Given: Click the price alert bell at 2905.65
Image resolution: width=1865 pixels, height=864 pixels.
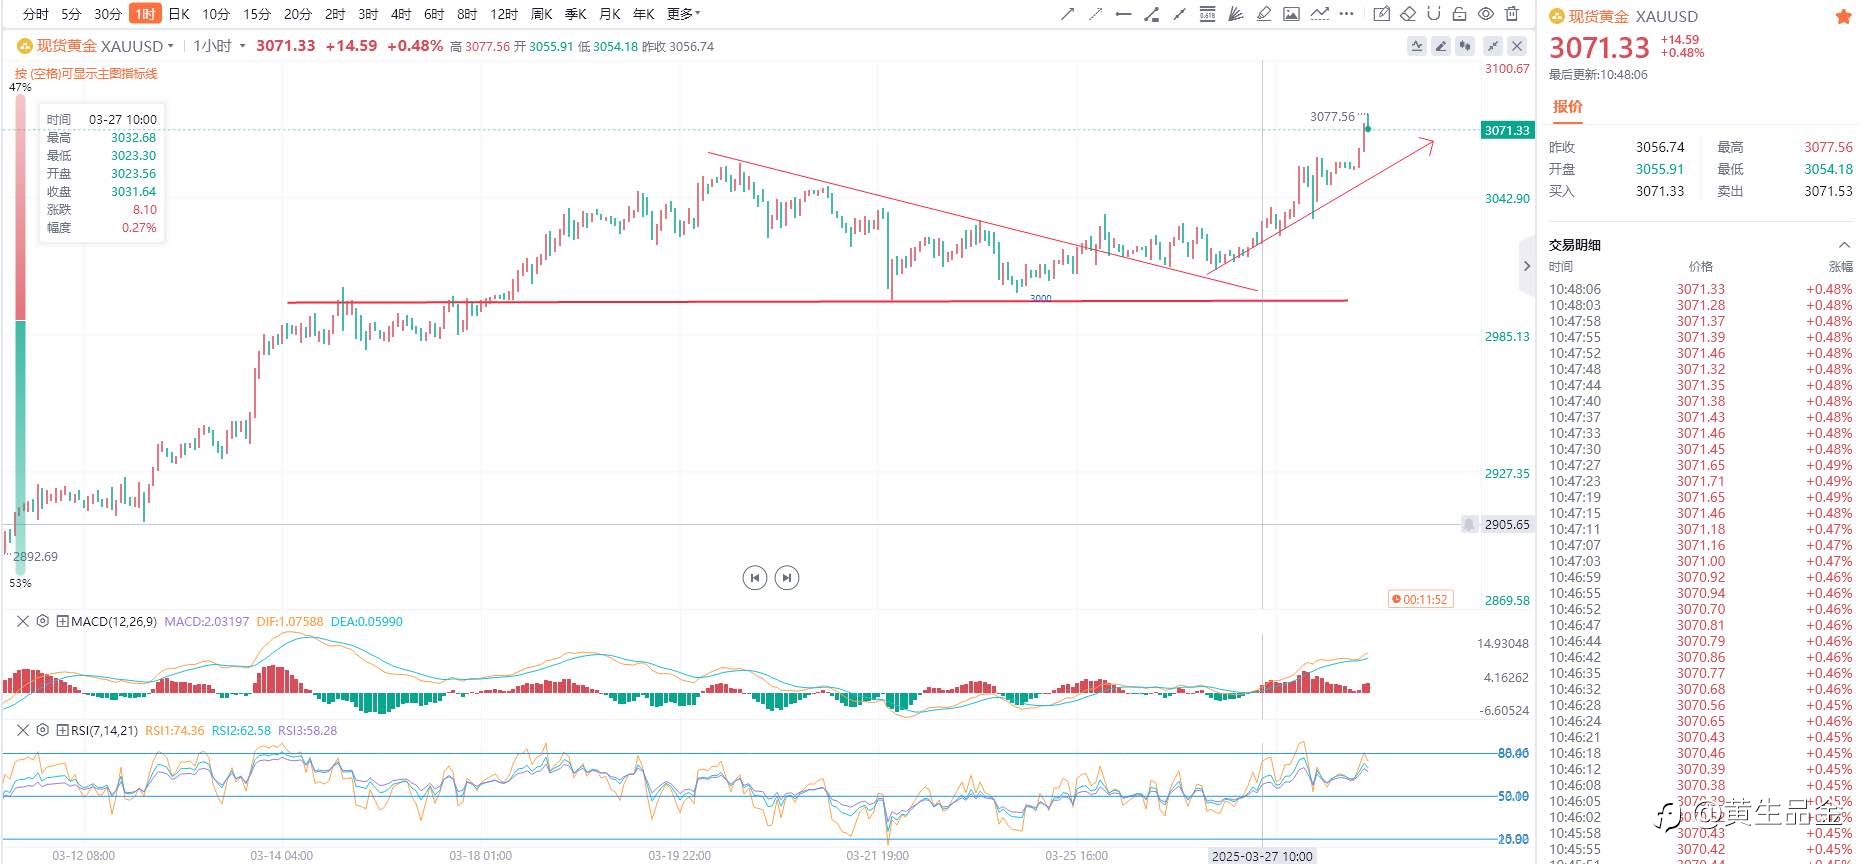Looking at the screenshot, I should [1469, 524].
